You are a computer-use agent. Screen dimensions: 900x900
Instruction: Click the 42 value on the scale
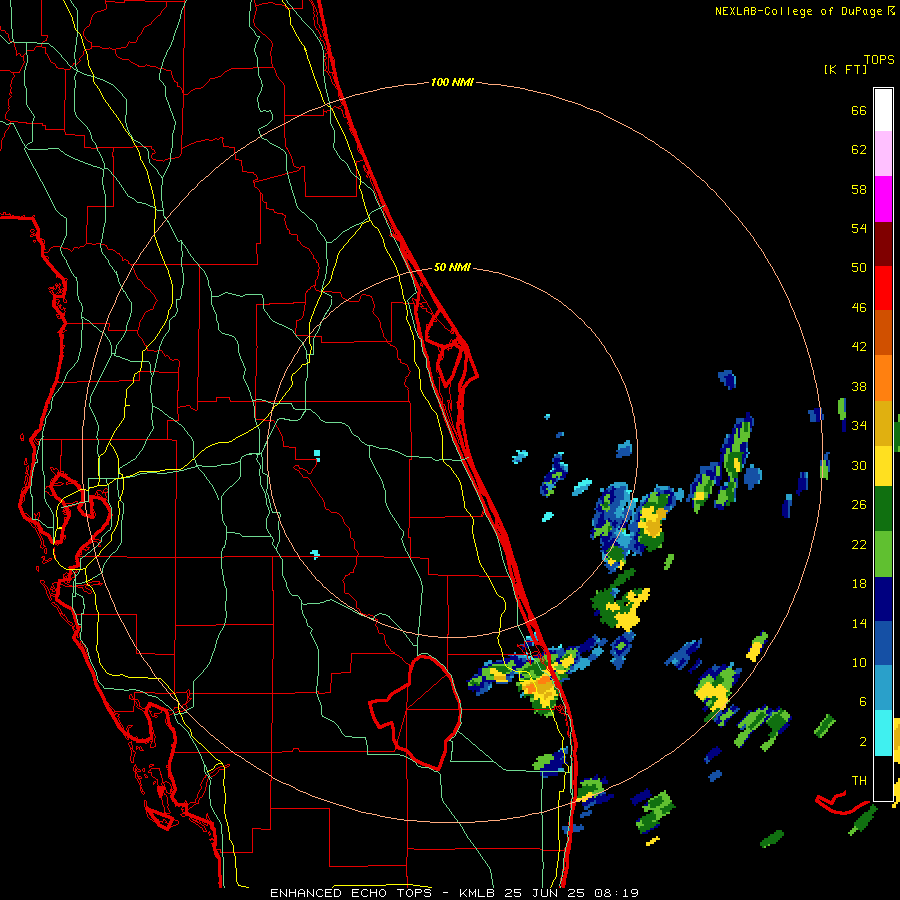pos(859,347)
